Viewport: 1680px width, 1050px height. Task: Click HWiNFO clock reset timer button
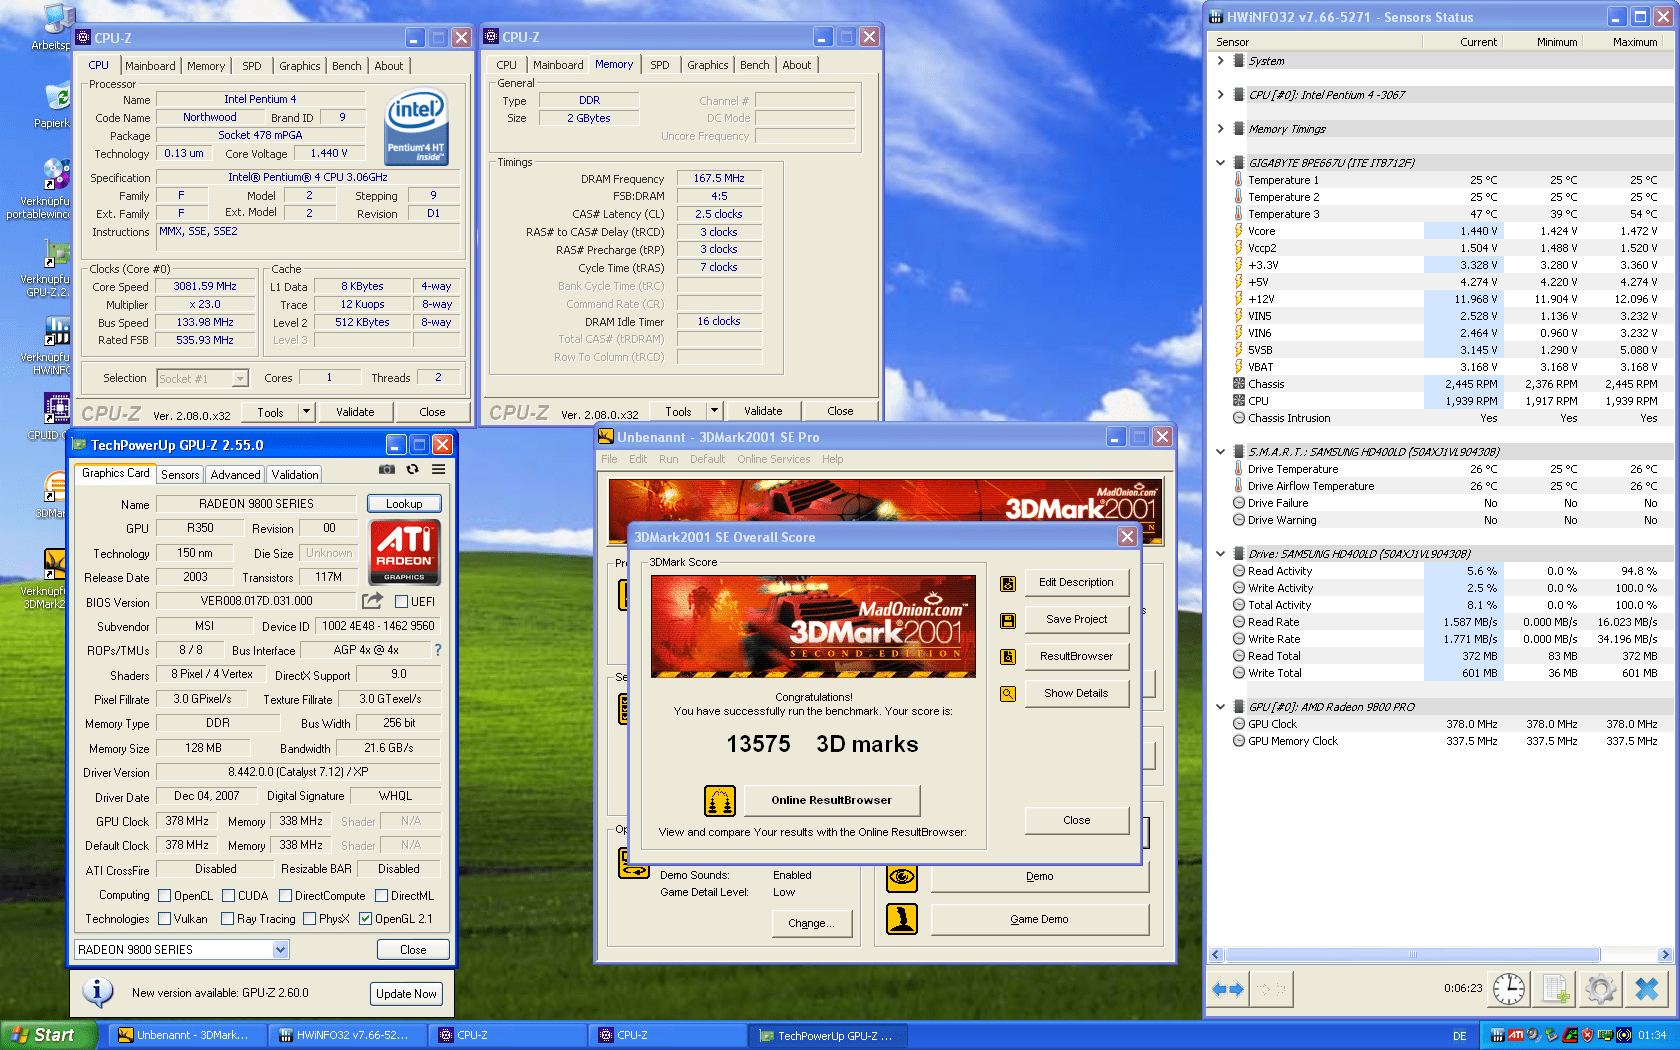click(1509, 989)
